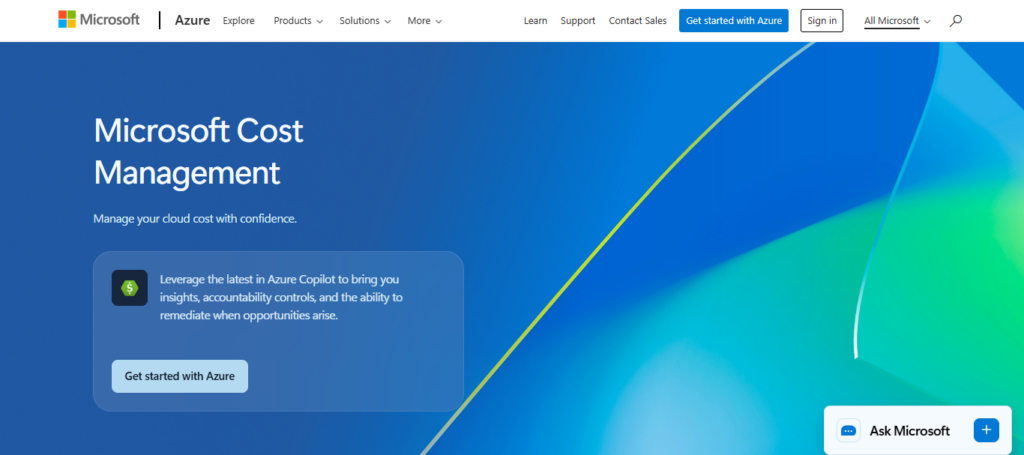Open the Learn link
1024x455 pixels.
pyautogui.click(x=536, y=21)
